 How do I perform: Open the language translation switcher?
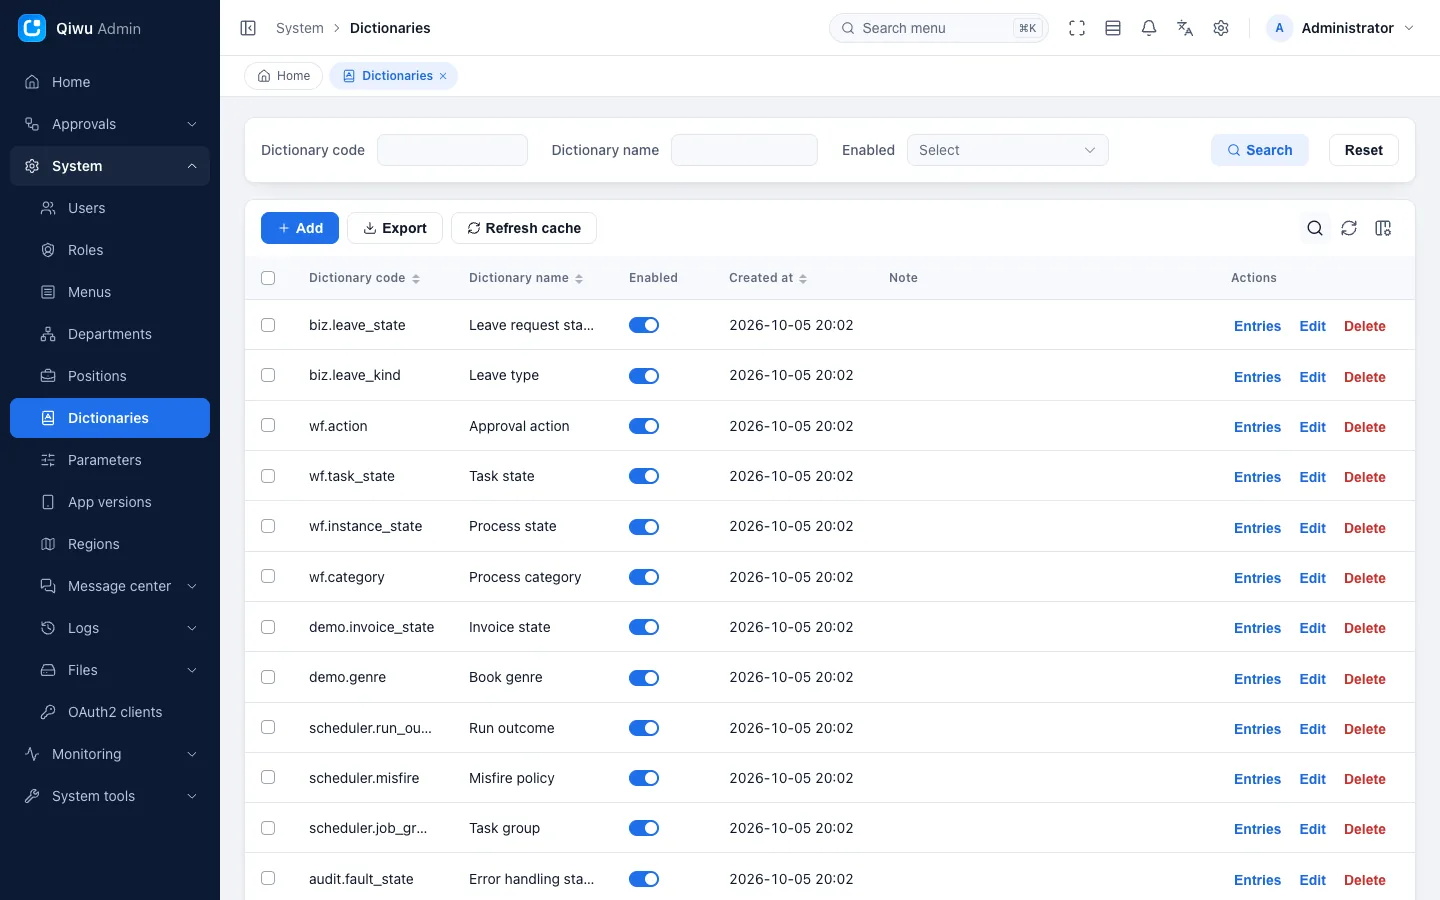pos(1185,28)
